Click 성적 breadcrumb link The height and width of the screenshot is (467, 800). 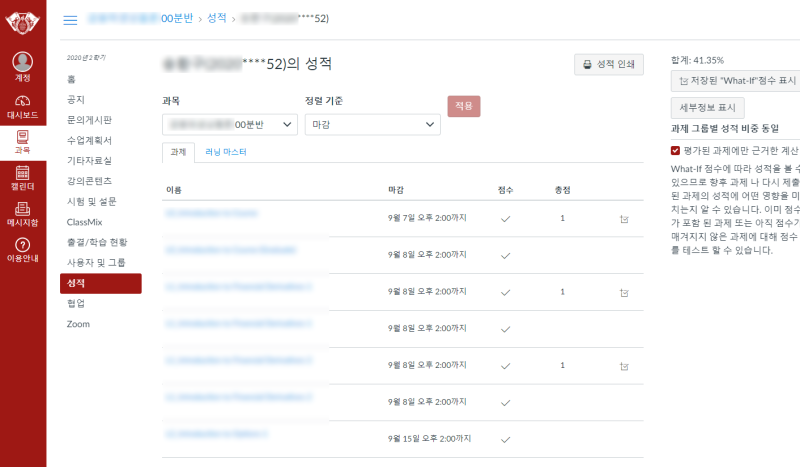(x=217, y=18)
